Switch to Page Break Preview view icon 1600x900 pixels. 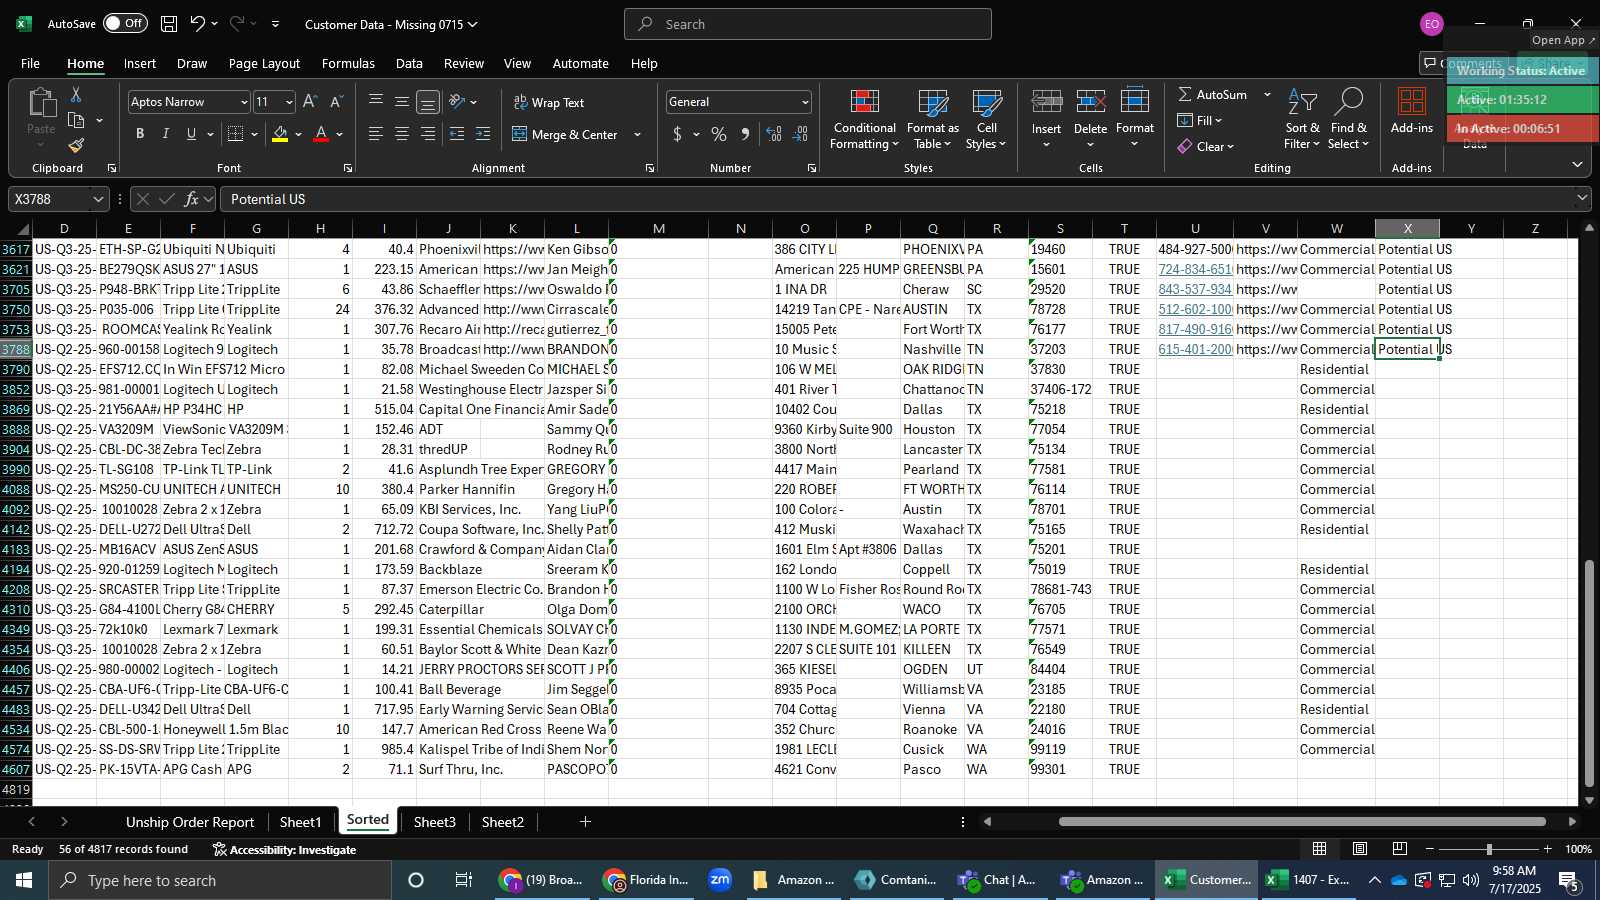coord(1400,849)
